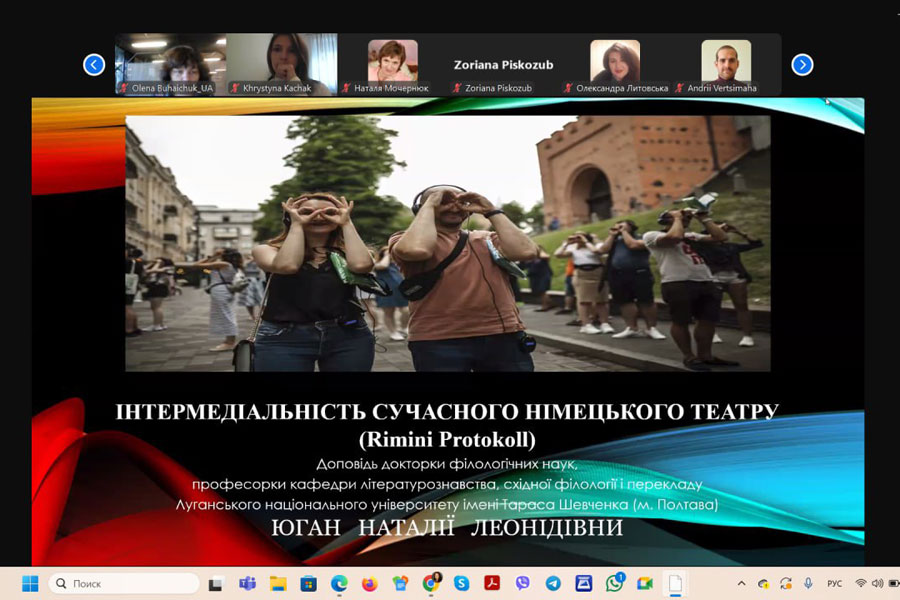Switch input language via РУС indicator
The width and height of the screenshot is (900, 600).
click(x=835, y=584)
